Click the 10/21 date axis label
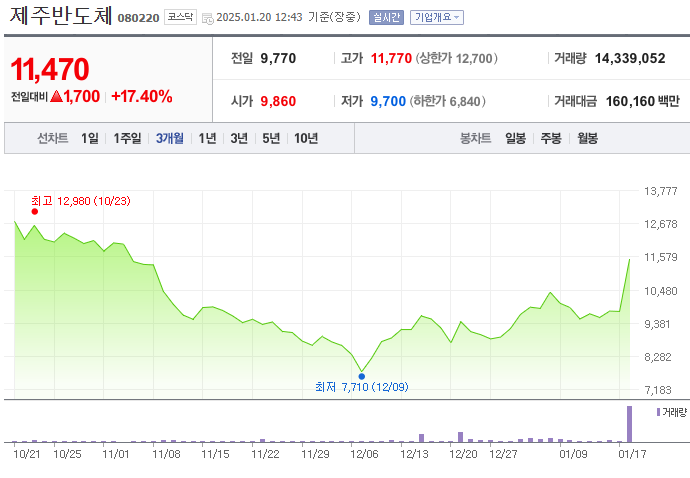The width and height of the screenshot is (690, 478). point(27,454)
